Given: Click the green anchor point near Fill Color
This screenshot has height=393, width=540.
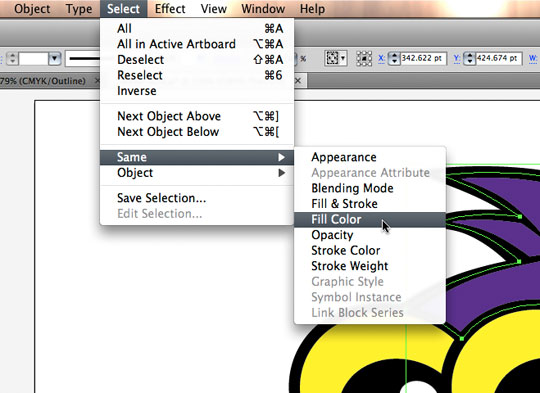Looking at the screenshot, I should pos(520,217).
